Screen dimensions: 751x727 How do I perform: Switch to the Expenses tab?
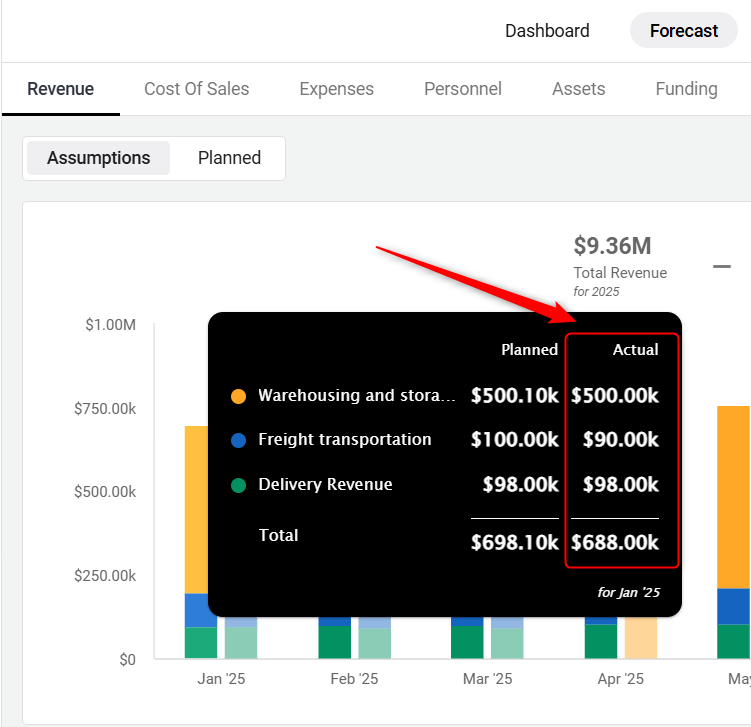click(x=336, y=89)
